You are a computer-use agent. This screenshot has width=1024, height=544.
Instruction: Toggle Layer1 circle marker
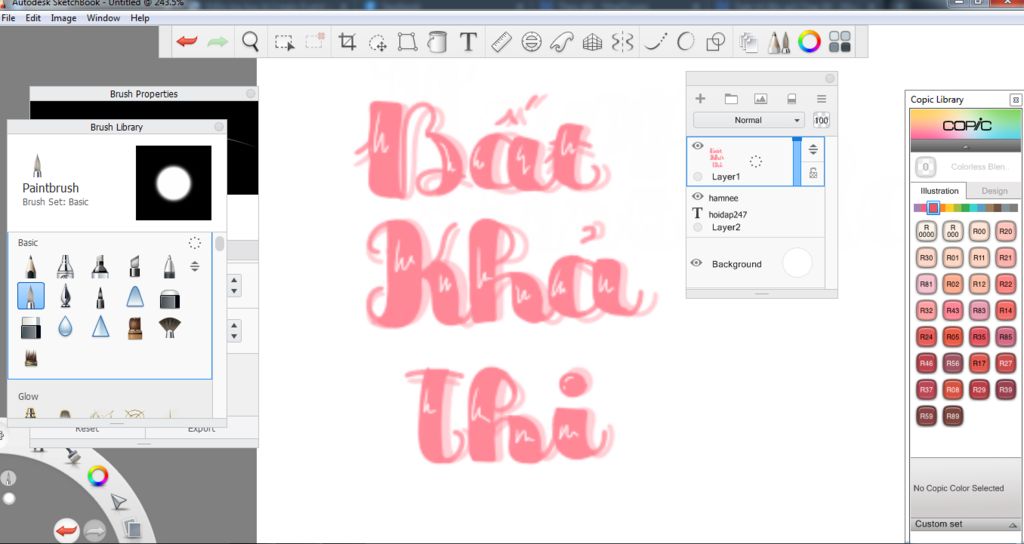click(698, 177)
